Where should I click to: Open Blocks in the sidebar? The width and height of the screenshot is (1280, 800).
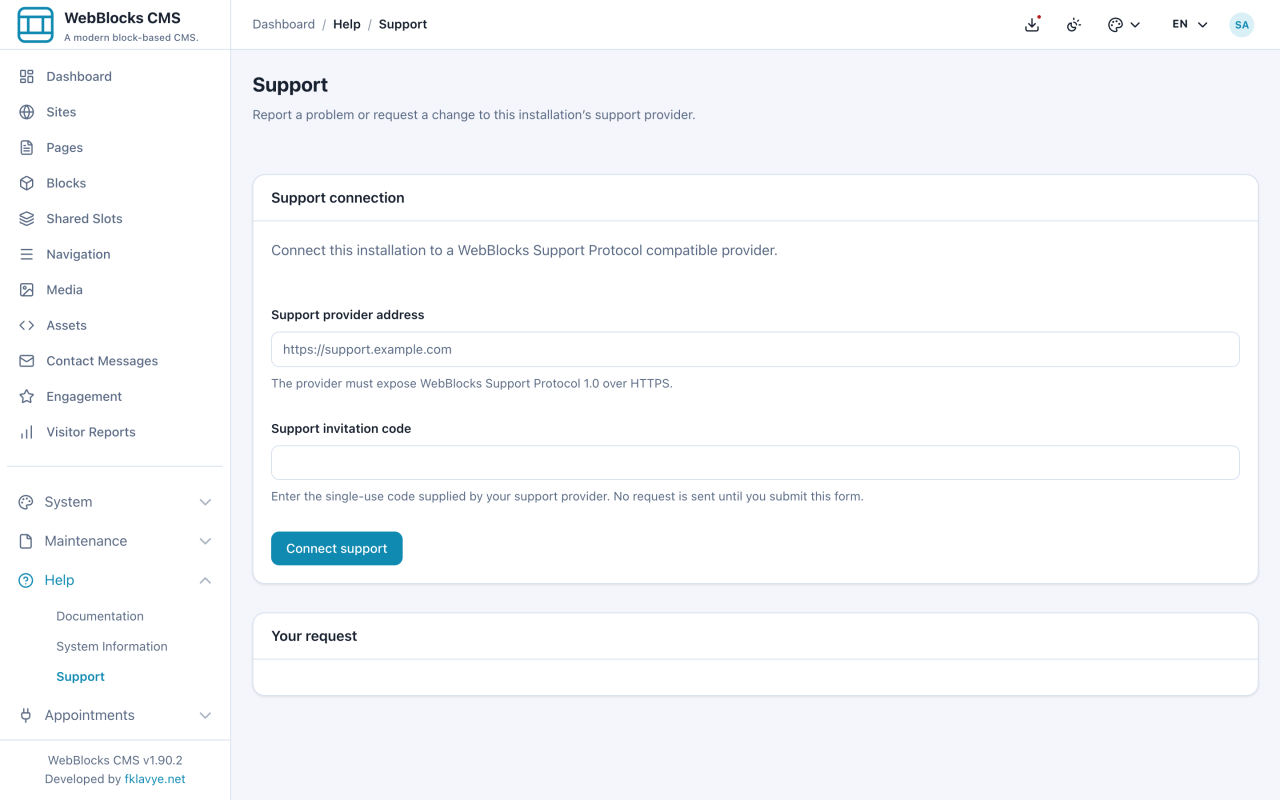(115, 183)
